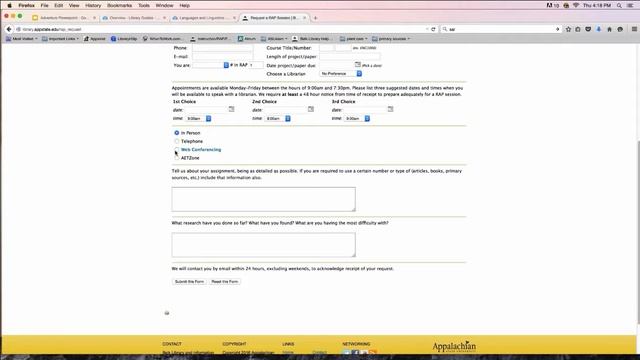Click the Reset this Form button

[224, 282]
